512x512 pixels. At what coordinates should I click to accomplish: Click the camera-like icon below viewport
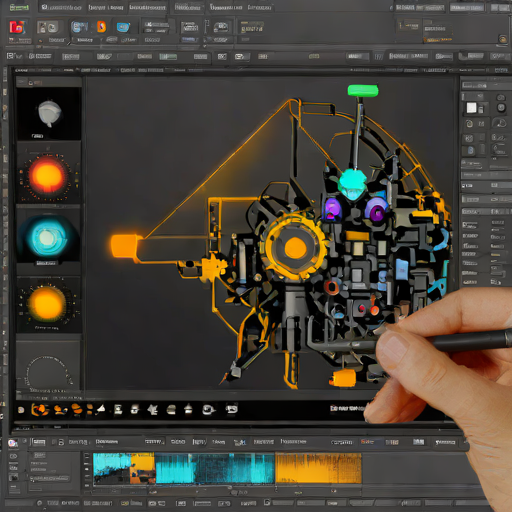(208, 409)
